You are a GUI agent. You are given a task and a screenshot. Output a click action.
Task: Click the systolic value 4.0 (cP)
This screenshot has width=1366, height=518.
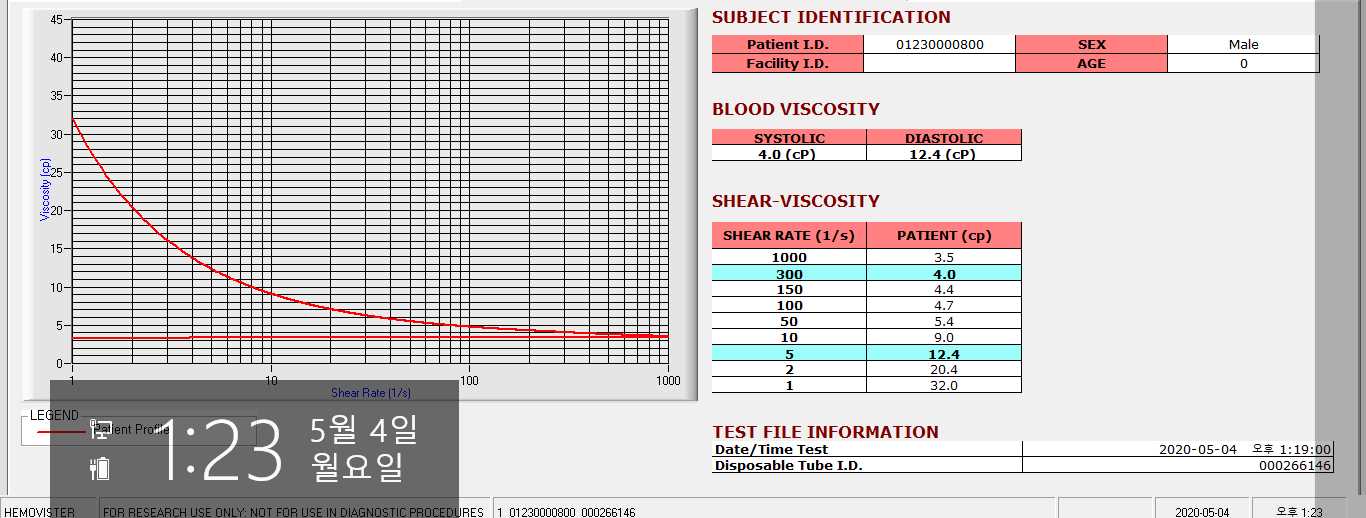coord(789,154)
